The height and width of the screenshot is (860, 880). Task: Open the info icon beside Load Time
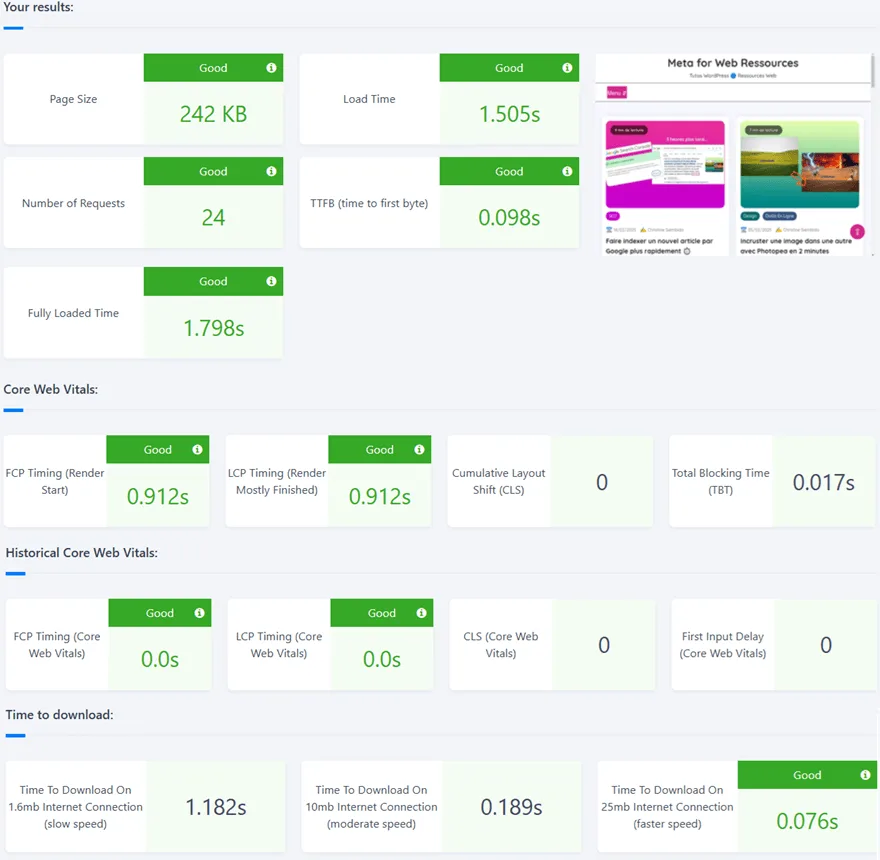click(567, 67)
